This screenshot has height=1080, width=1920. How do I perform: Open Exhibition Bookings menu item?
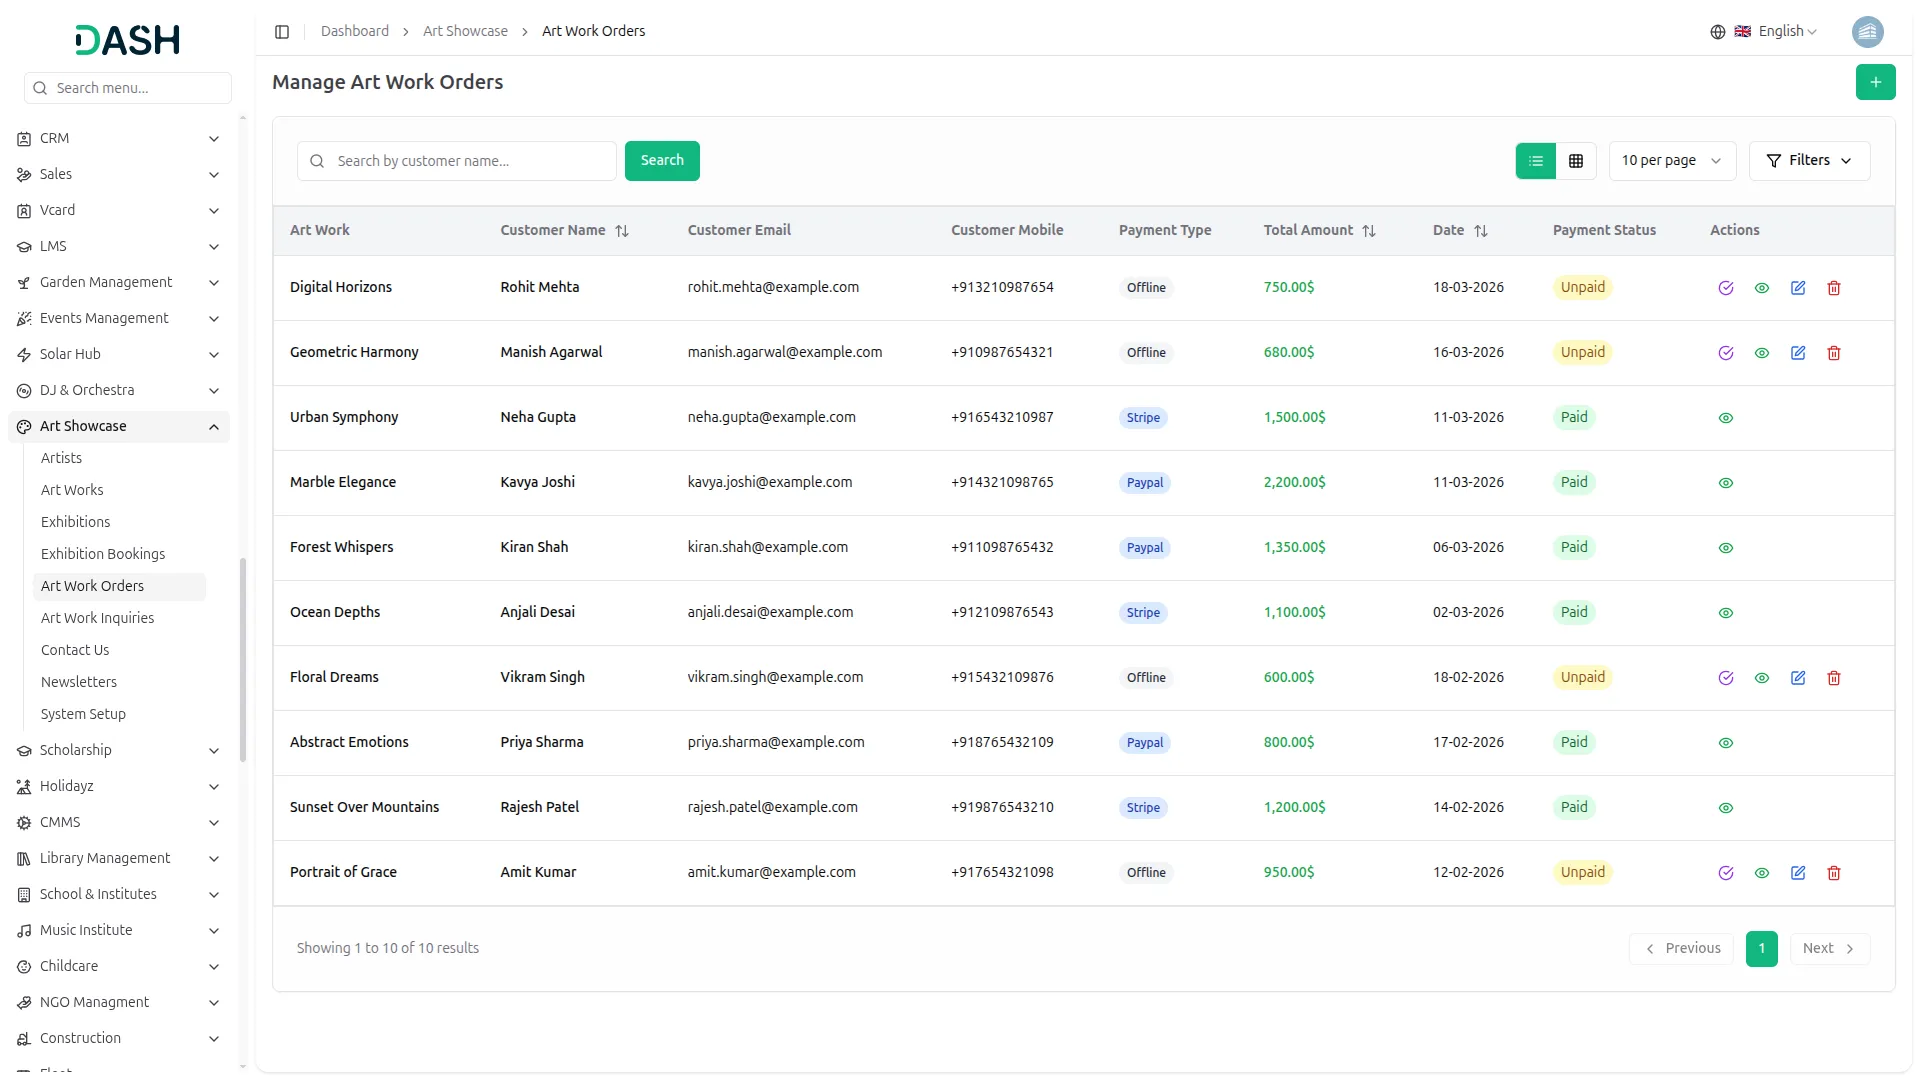103,554
